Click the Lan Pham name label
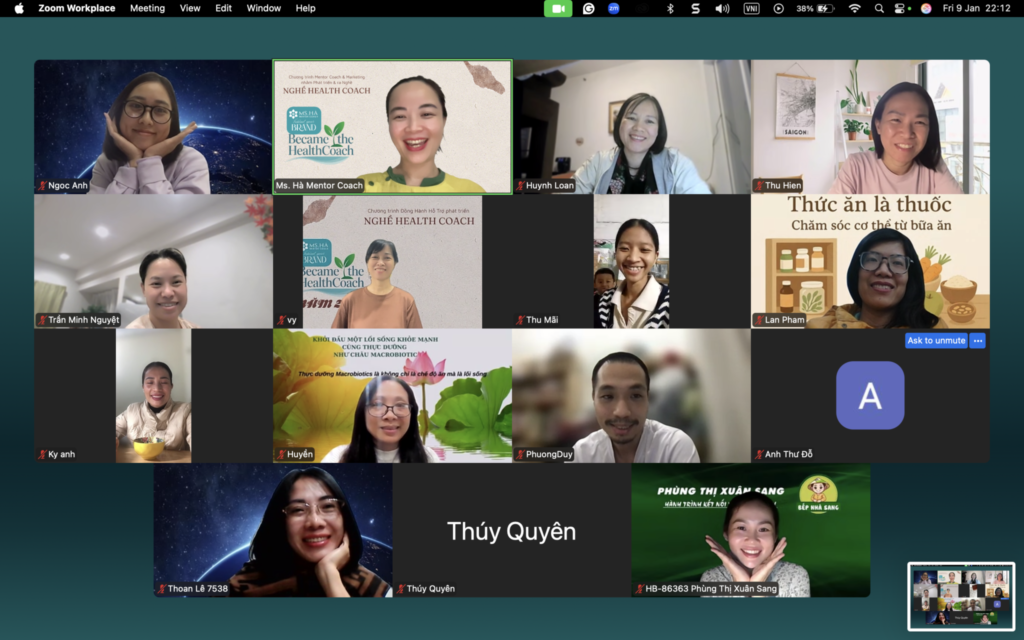The width and height of the screenshot is (1024, 640). [x=779, y=320]
